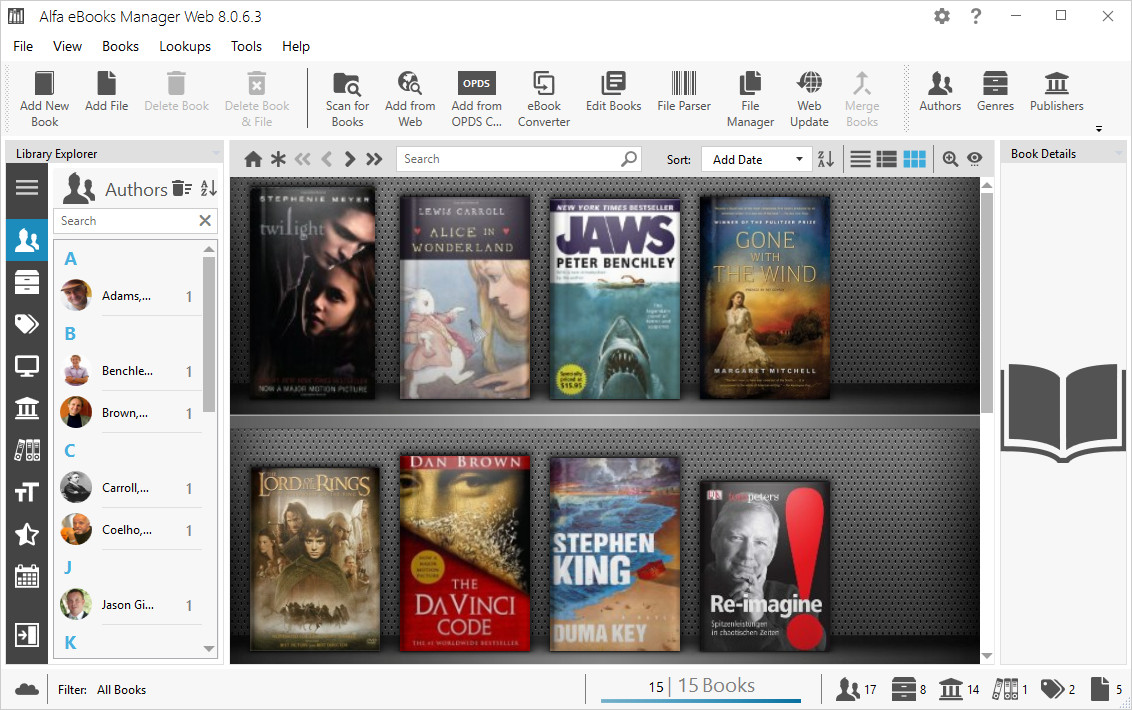Viewport: 1132px width, 710px height.
Task: Select Add from OPDS Catalog icon
Action: 476,84
